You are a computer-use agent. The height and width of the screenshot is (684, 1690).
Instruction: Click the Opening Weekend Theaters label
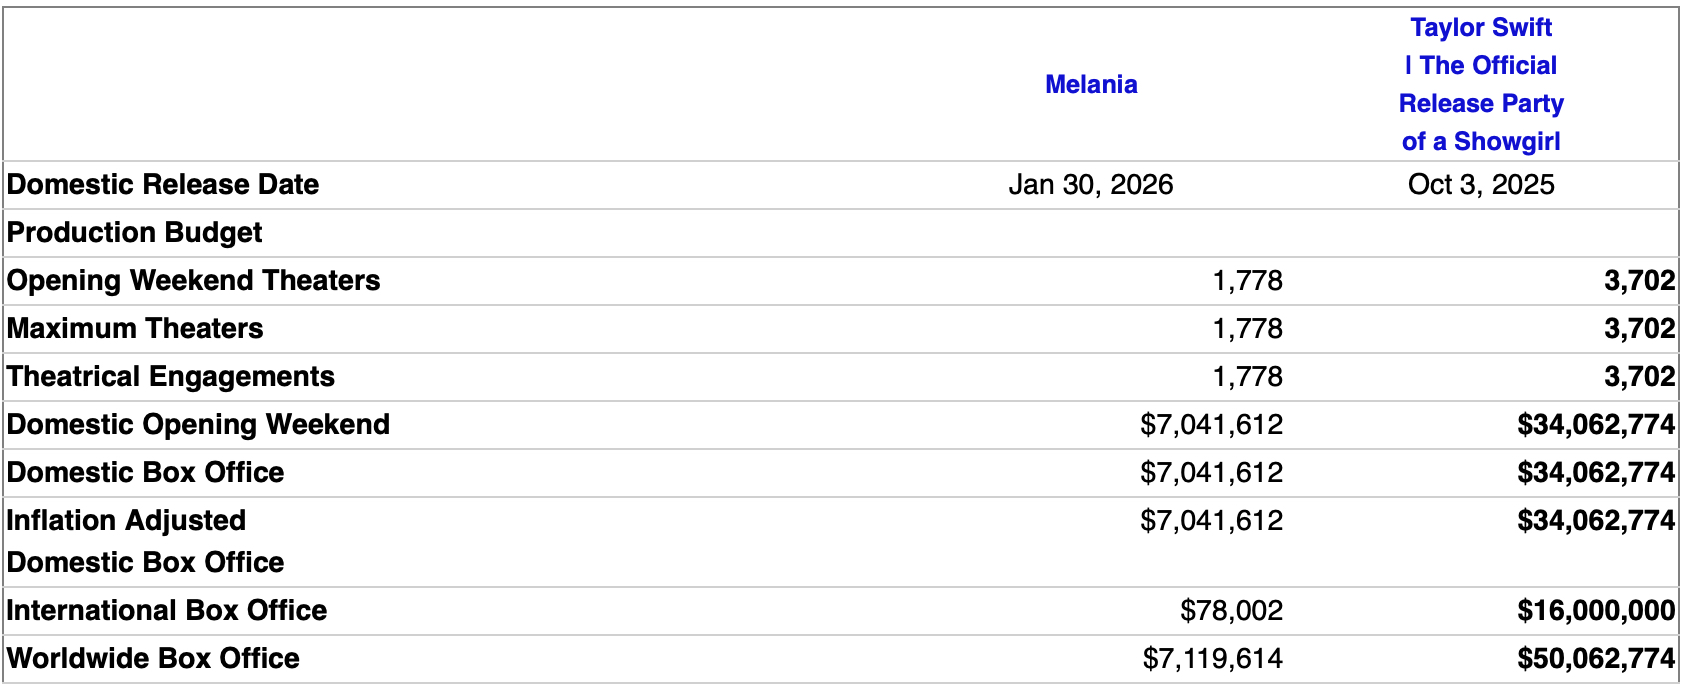[193, 281]
